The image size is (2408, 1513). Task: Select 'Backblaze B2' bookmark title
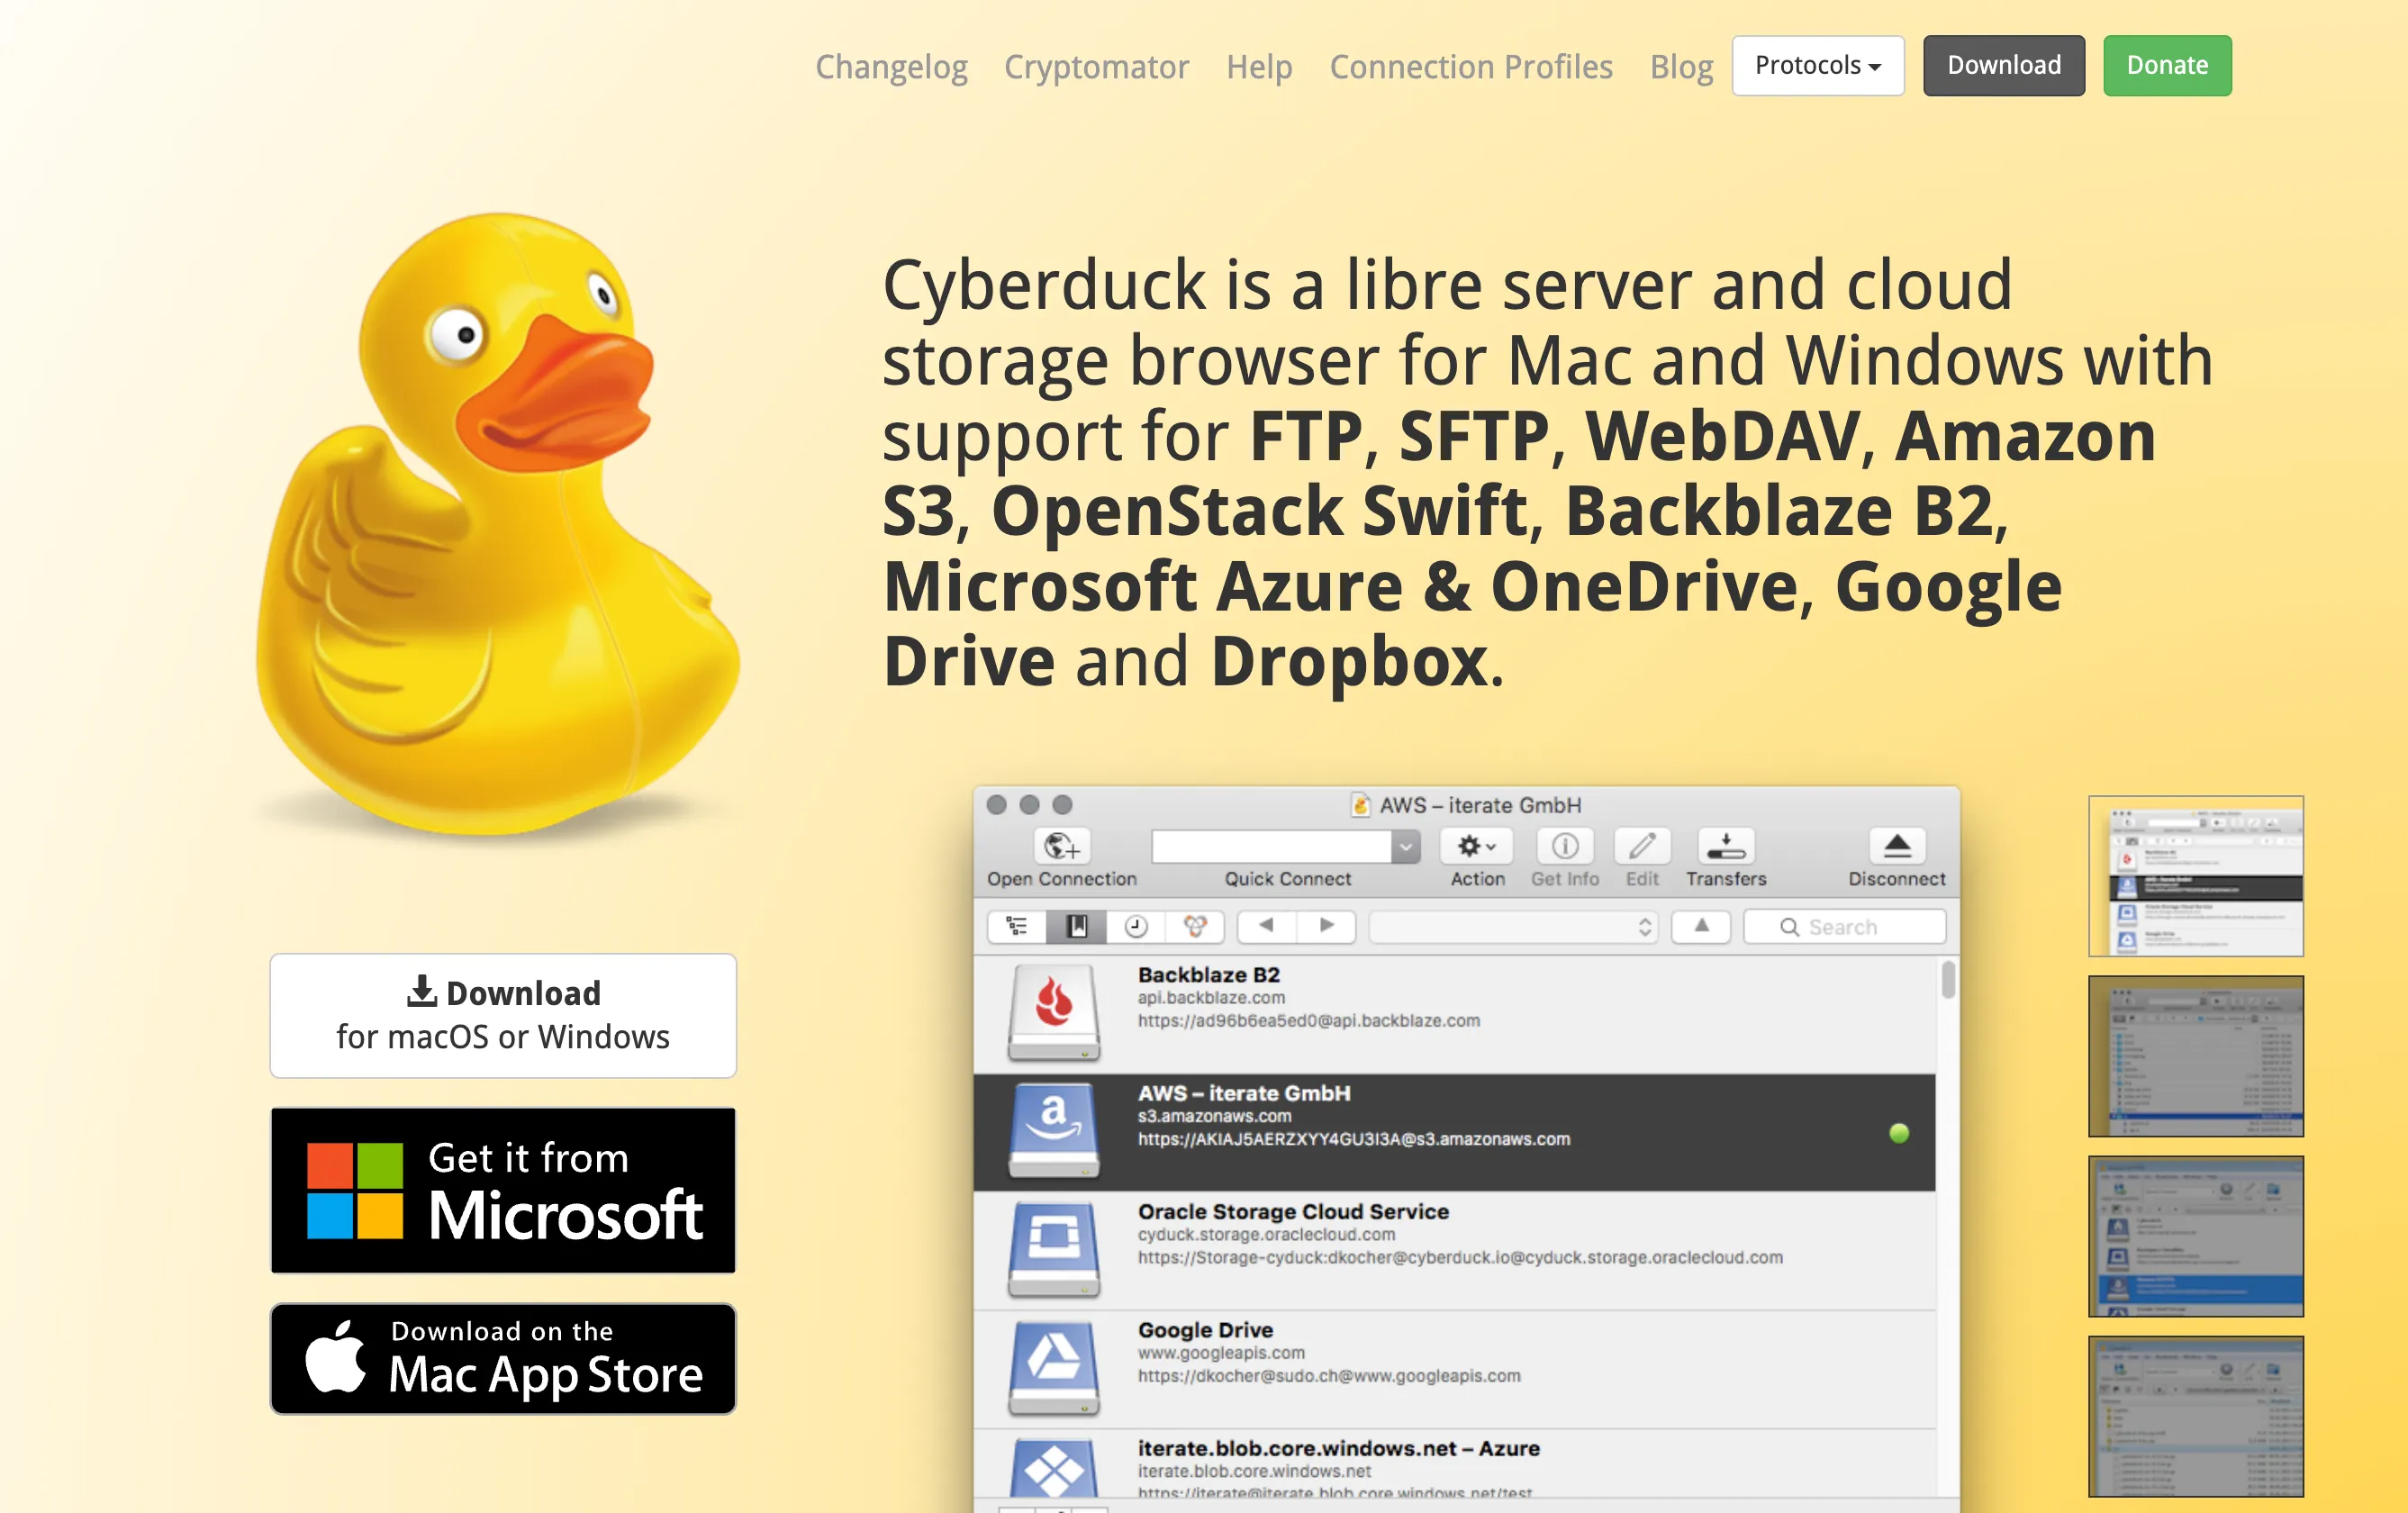(1208, 974)
